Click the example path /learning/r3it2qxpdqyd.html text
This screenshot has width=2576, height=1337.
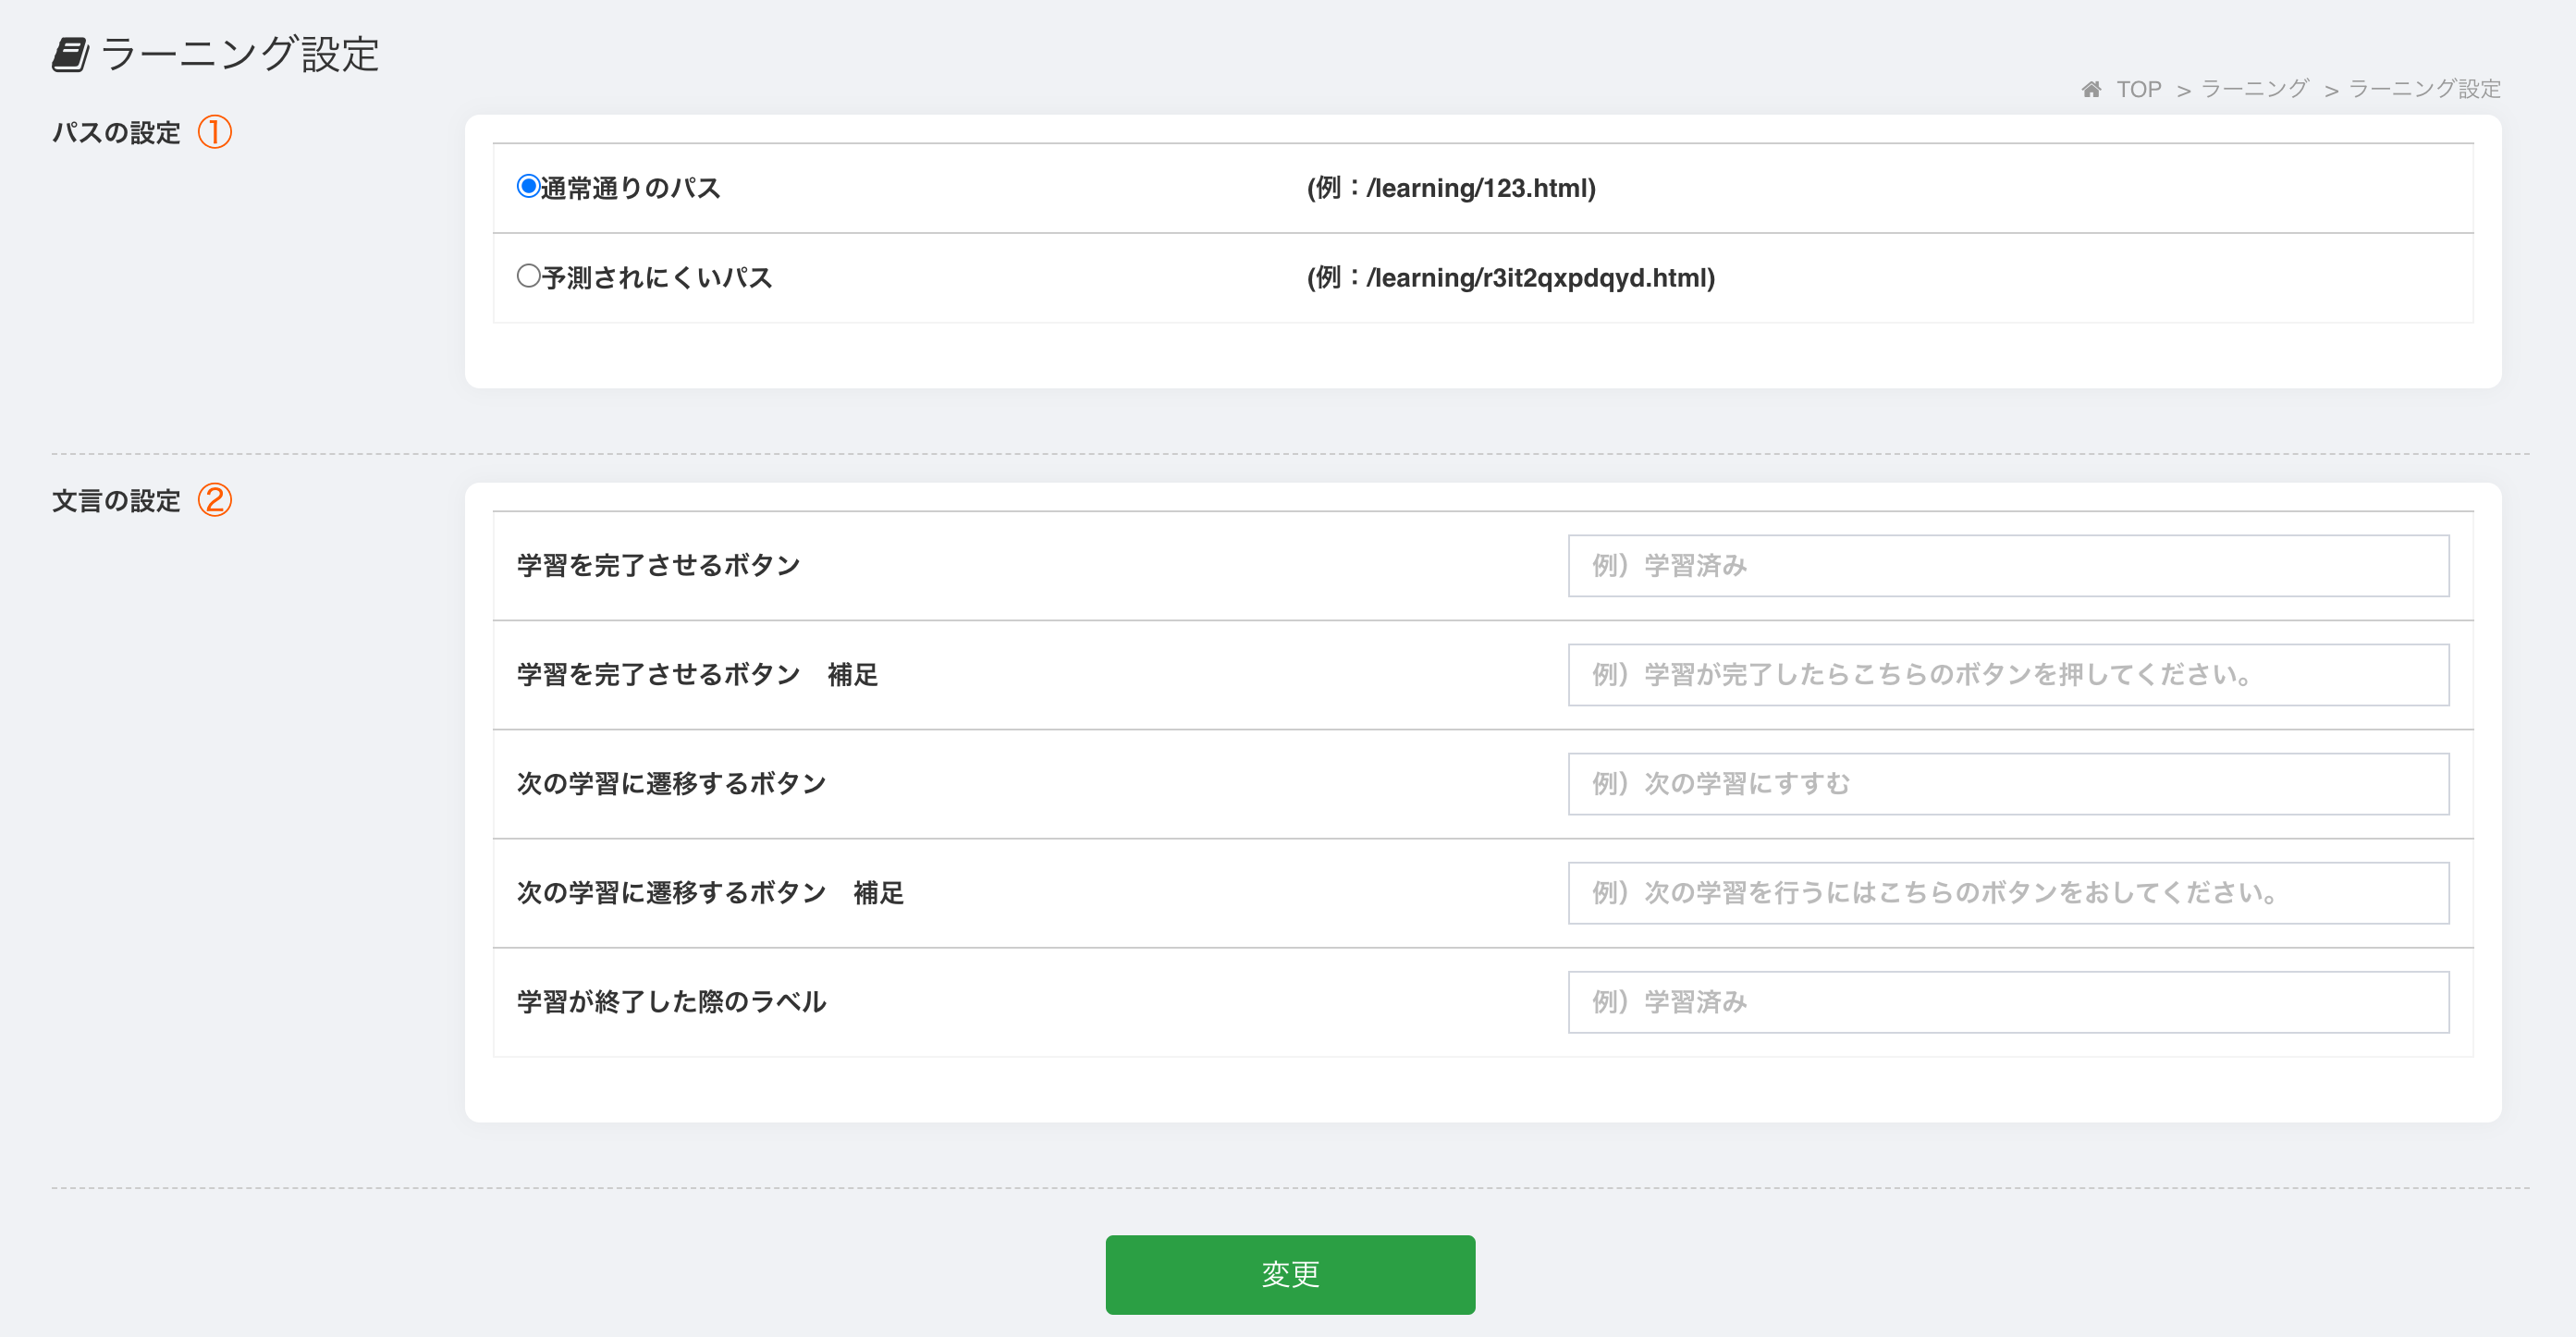1511,278
